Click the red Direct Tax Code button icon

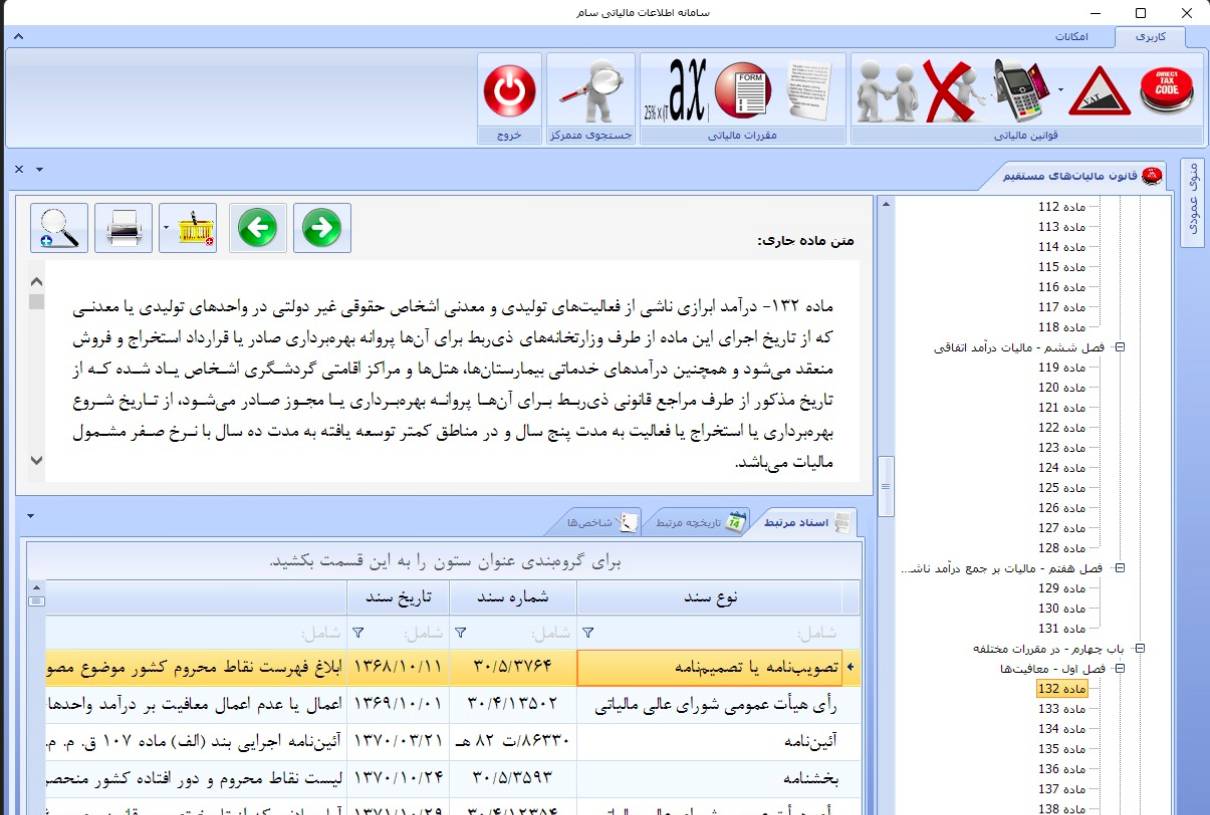click(1167, 90)
